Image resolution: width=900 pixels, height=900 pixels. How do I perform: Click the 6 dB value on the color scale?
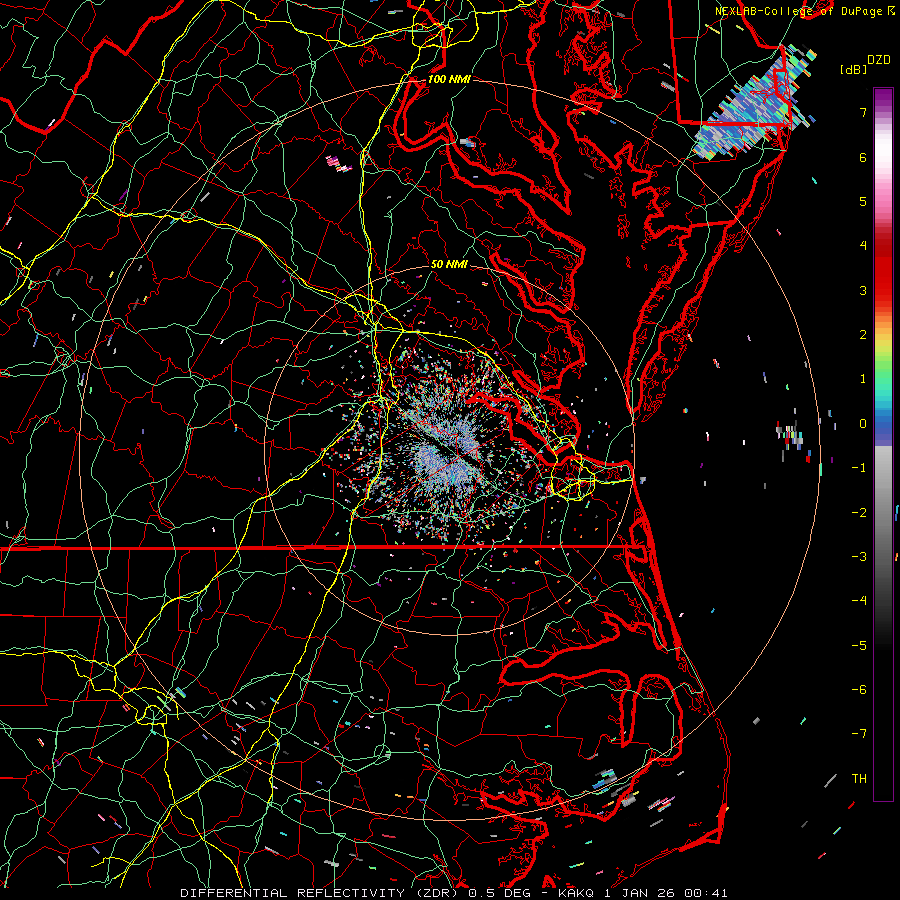(x=863, y=157)
